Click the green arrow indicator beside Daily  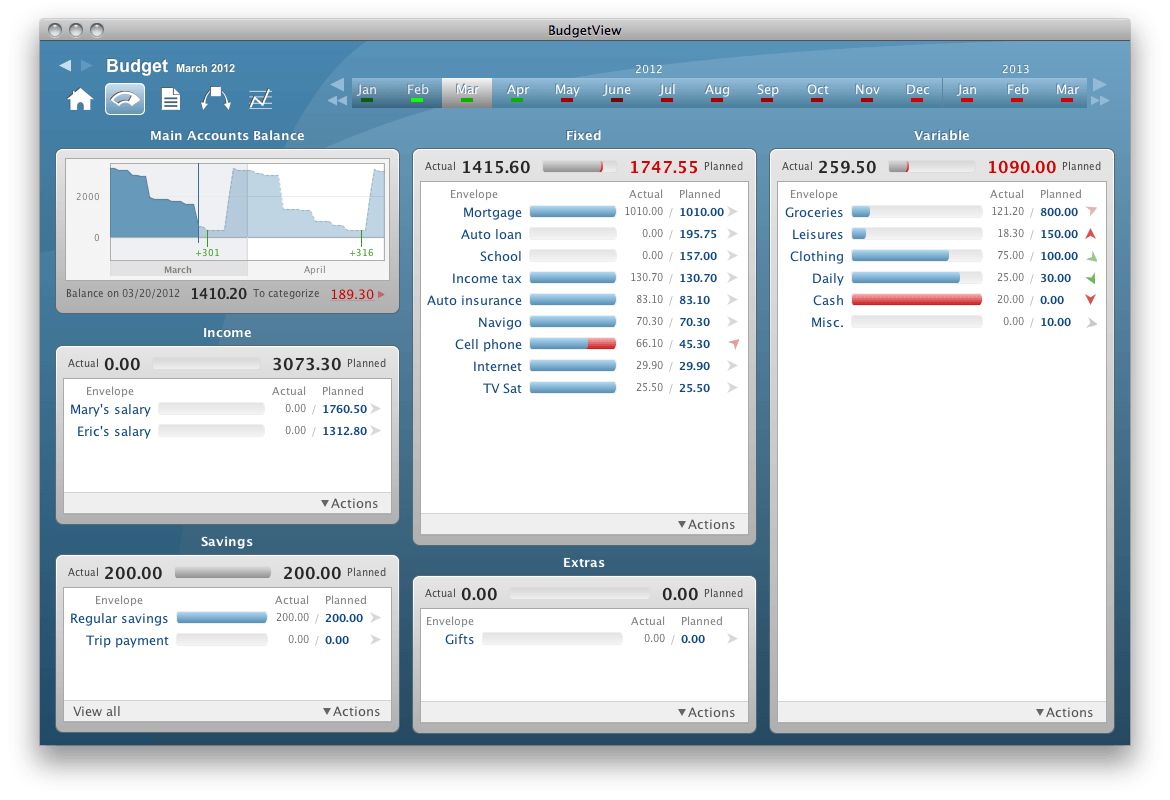tap(1092, 278)
